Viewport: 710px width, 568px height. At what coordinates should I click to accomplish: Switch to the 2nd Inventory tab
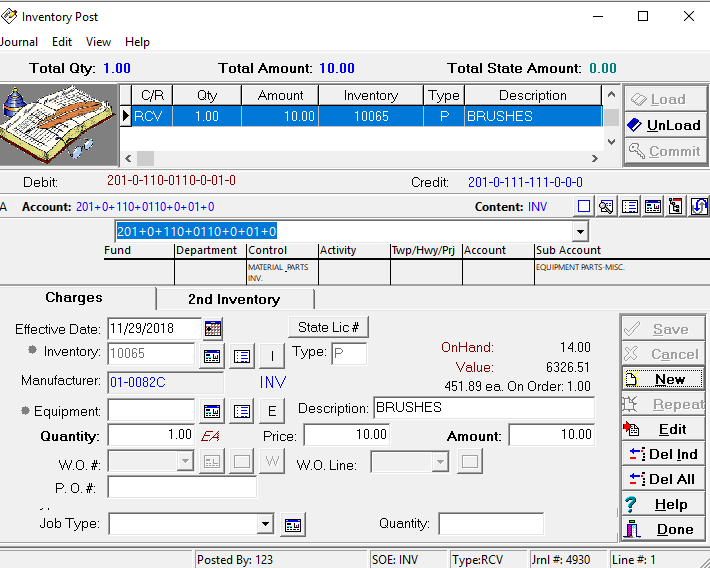tap(234, 299)
